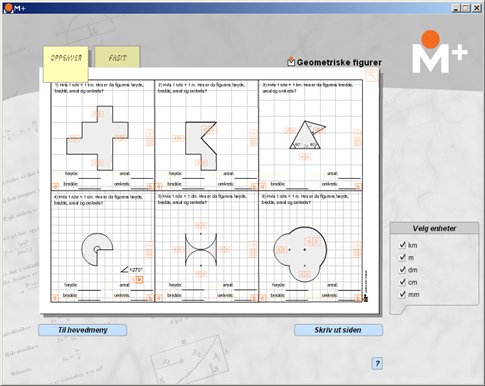Screen dimensions: 485x386
Task: Click right arrow at bottom of task 1 panel
Action: pyautogui.click(x=150, y=186)
